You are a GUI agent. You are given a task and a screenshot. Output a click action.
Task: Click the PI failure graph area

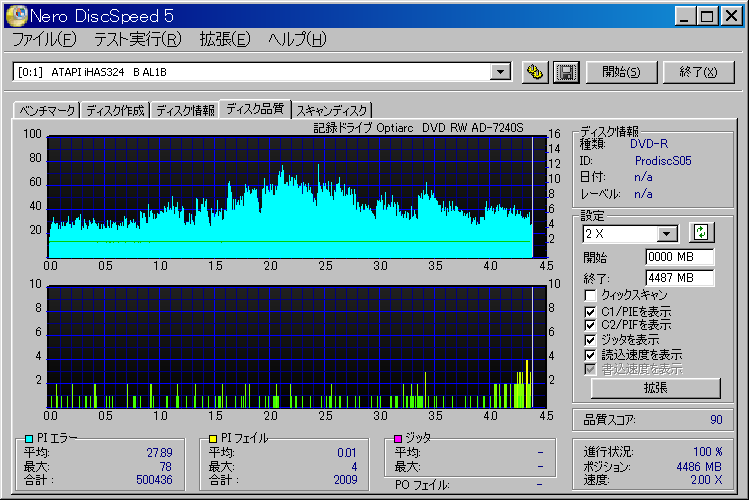[x=297, y=347]
